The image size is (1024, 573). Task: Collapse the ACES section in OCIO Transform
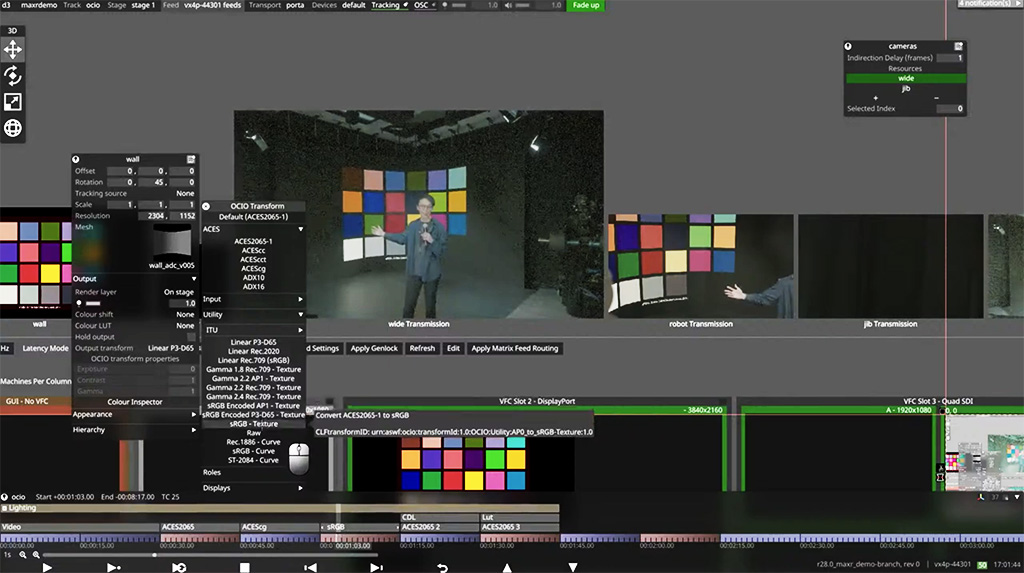(x=300, y=229)
